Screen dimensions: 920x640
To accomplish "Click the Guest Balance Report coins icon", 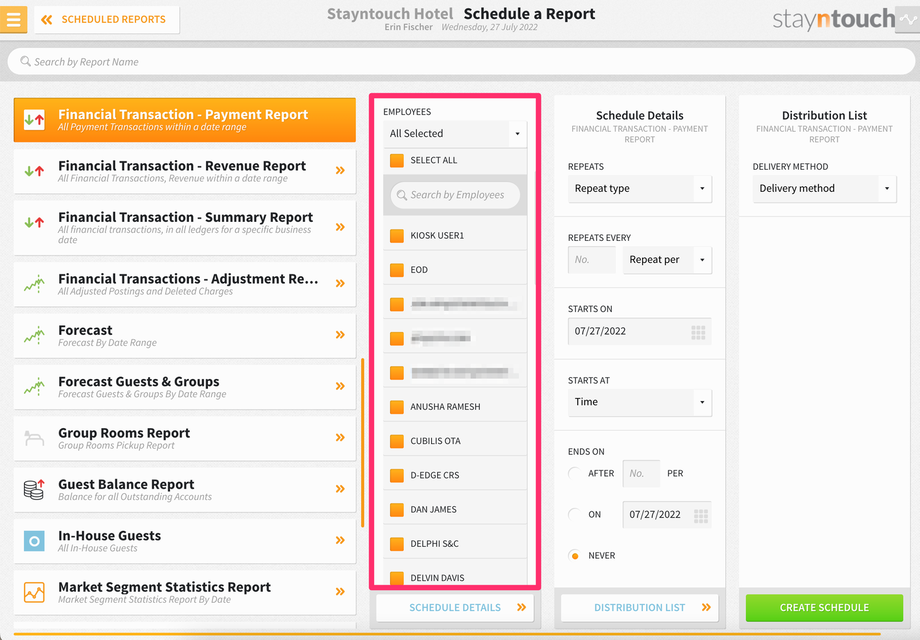I will (34, 489).
